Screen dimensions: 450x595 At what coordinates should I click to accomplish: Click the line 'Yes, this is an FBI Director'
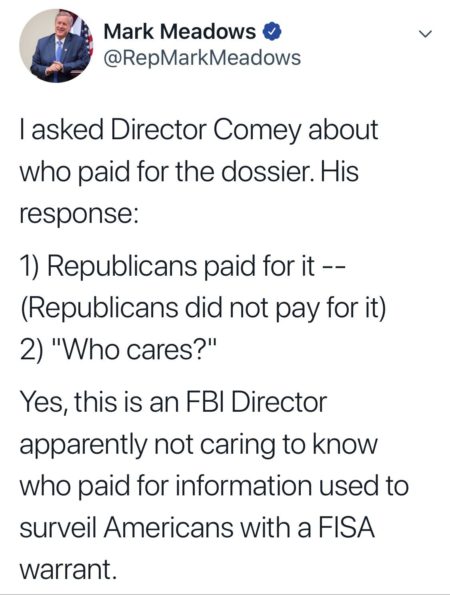tap(173, 402)
